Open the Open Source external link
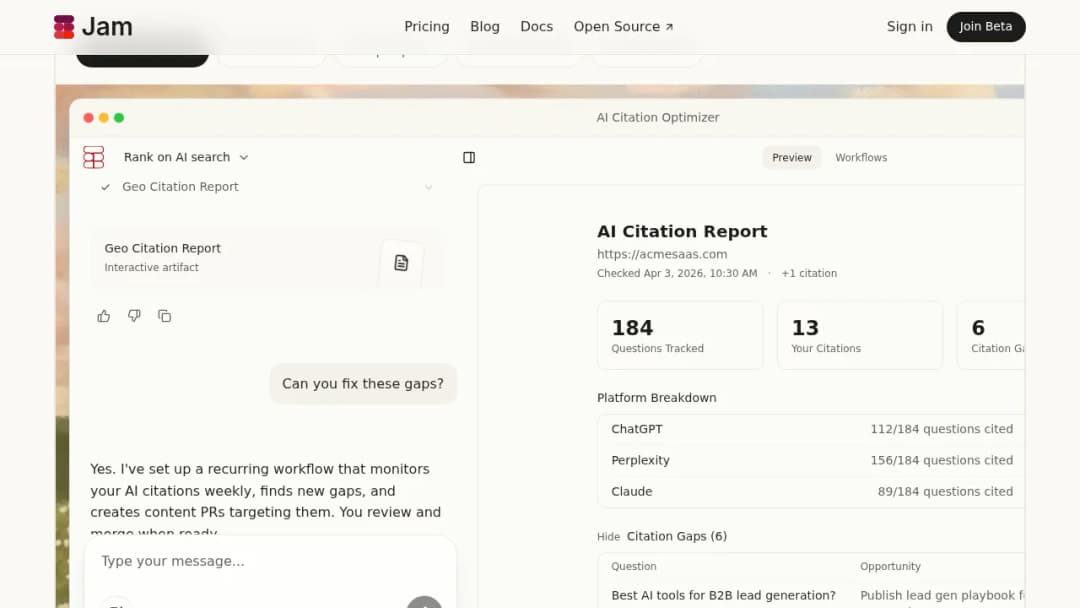Viewport: 1080px width, 608px height. point(623,27)
